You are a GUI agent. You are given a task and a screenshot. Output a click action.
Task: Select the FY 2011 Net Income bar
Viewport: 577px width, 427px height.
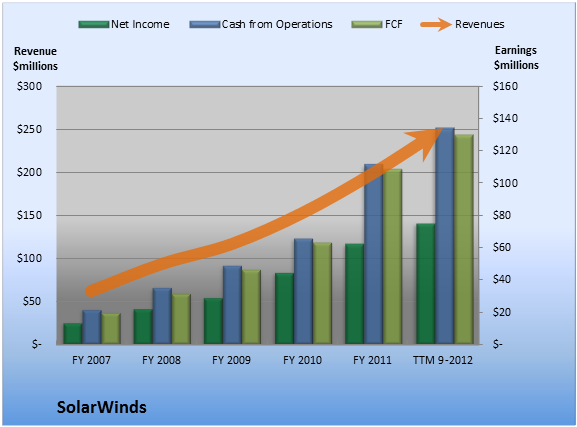pyautogui.click(x=354, y=294)
